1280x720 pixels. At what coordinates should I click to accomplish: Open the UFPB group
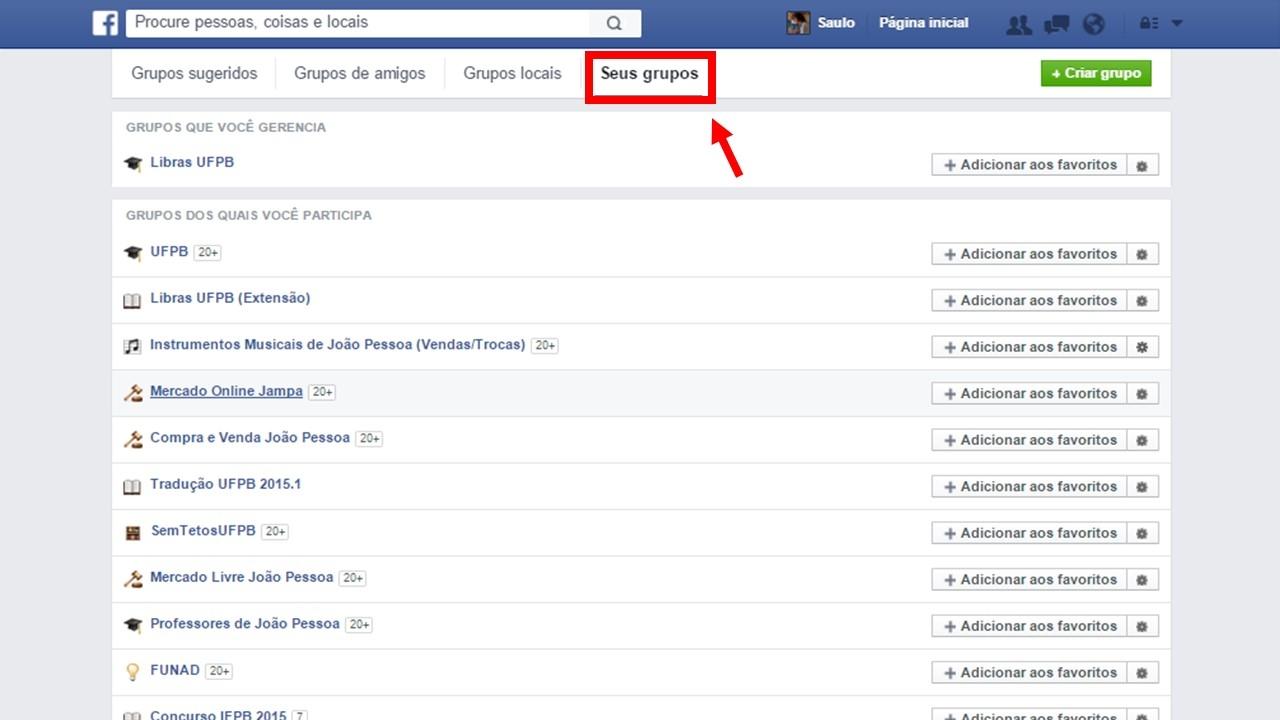pos(169,252)
